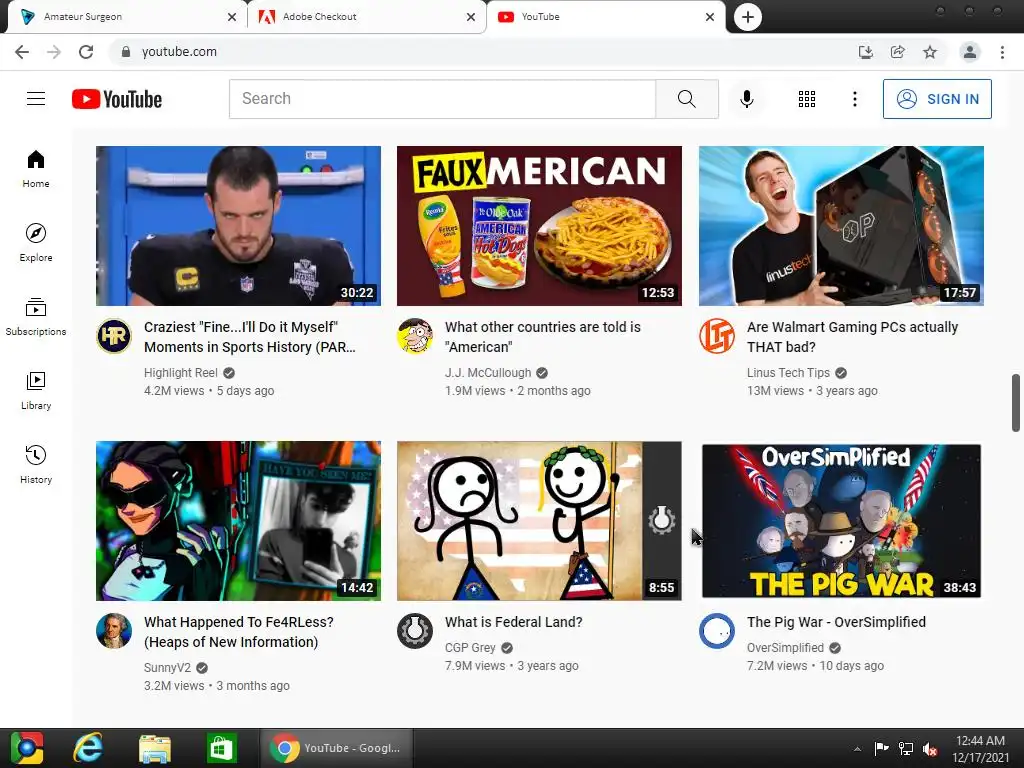The height and width of the screenshot is (768, 1024).
Task: Open the YouTube hamburger guide menu
Action: 36,99
